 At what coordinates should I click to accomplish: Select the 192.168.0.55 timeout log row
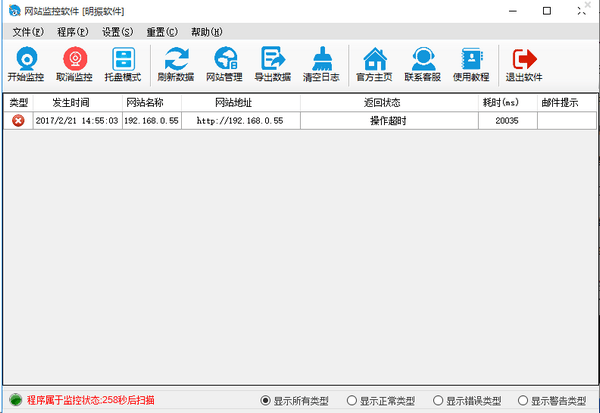tap(300, 121)
